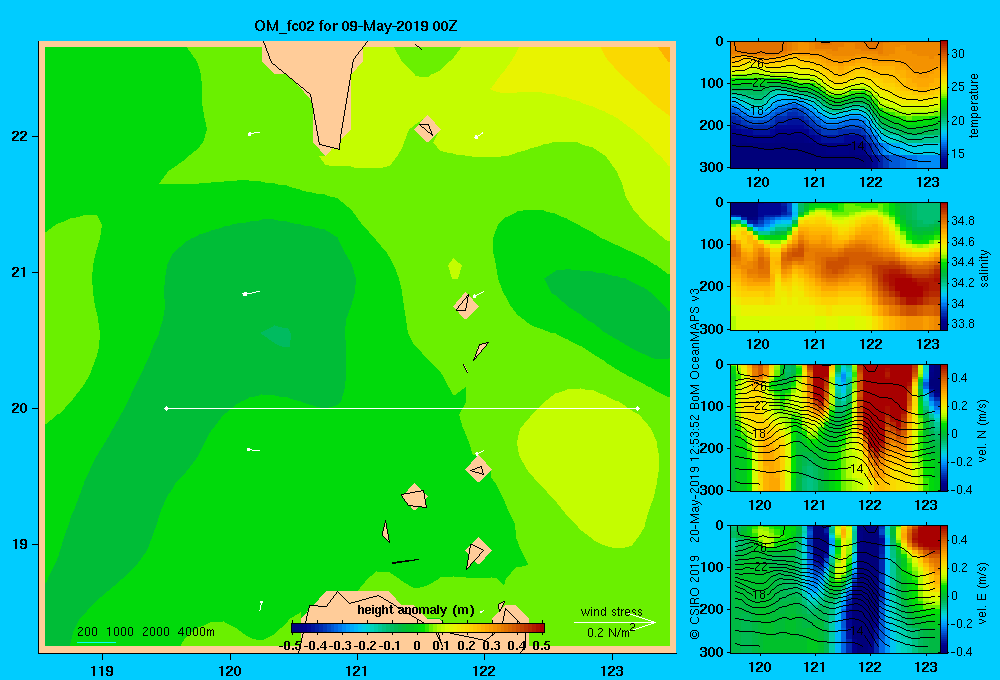This screenshot has height=680, width=1000.
Task: Click the main map longitude label 120
Action: tap(230, 670)
